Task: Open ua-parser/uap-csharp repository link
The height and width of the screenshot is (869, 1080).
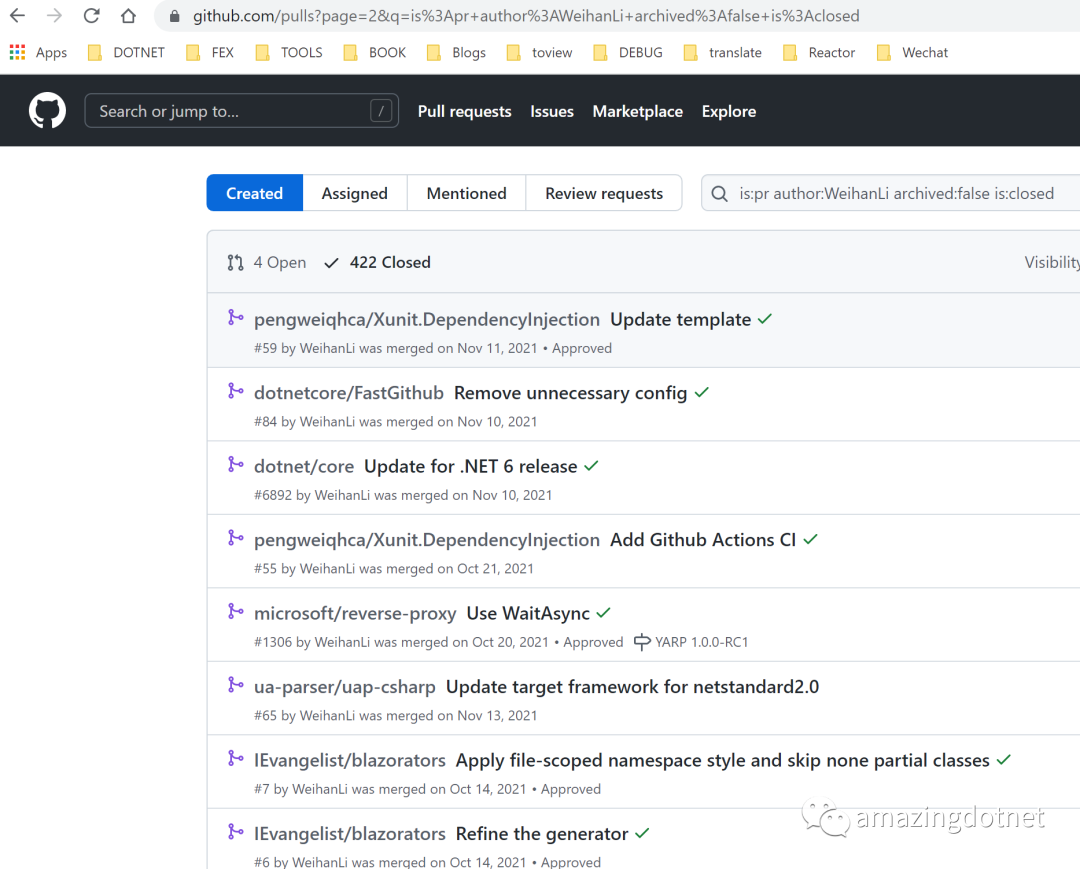Action: (344, 687)
